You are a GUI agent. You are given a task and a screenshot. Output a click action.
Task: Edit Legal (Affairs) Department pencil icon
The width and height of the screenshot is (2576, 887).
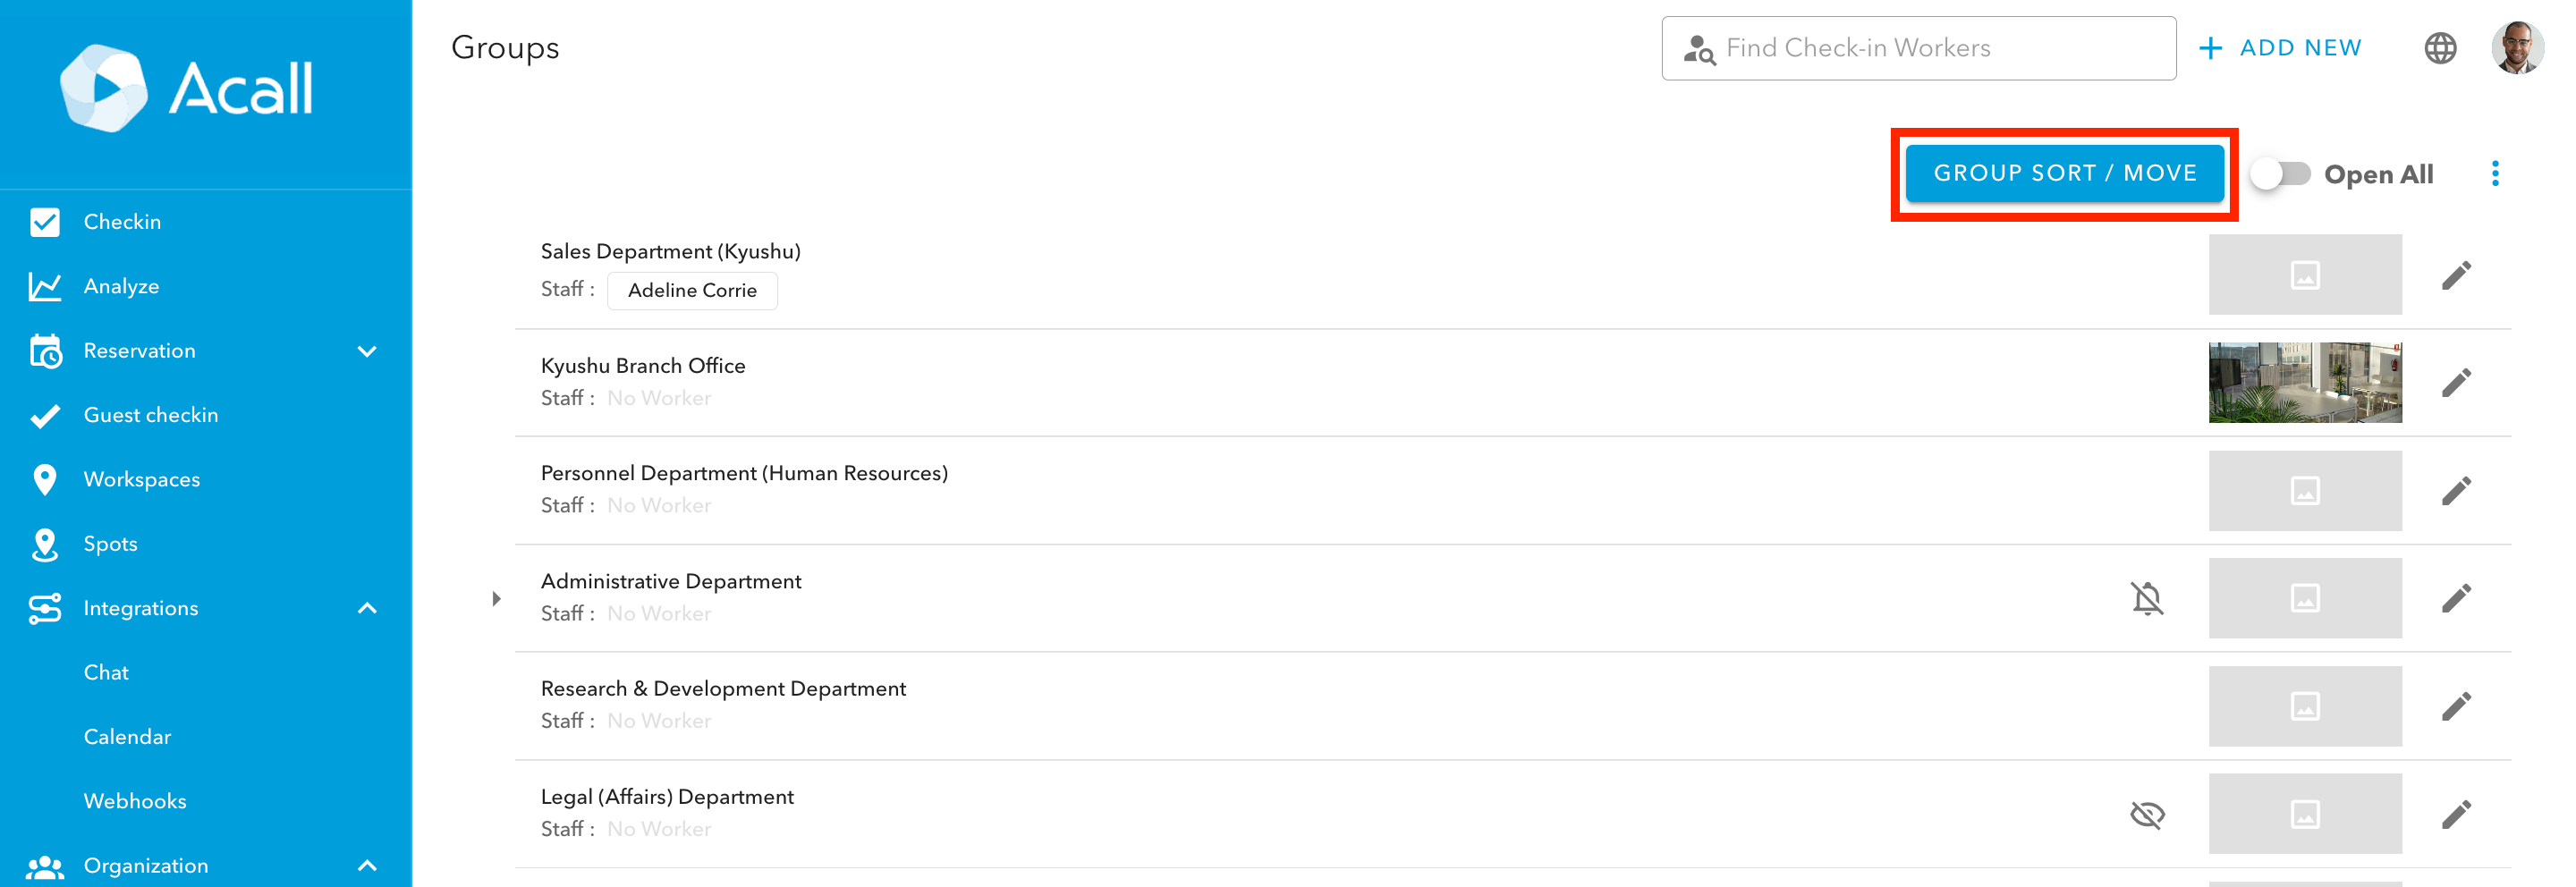click(2456, 814)
